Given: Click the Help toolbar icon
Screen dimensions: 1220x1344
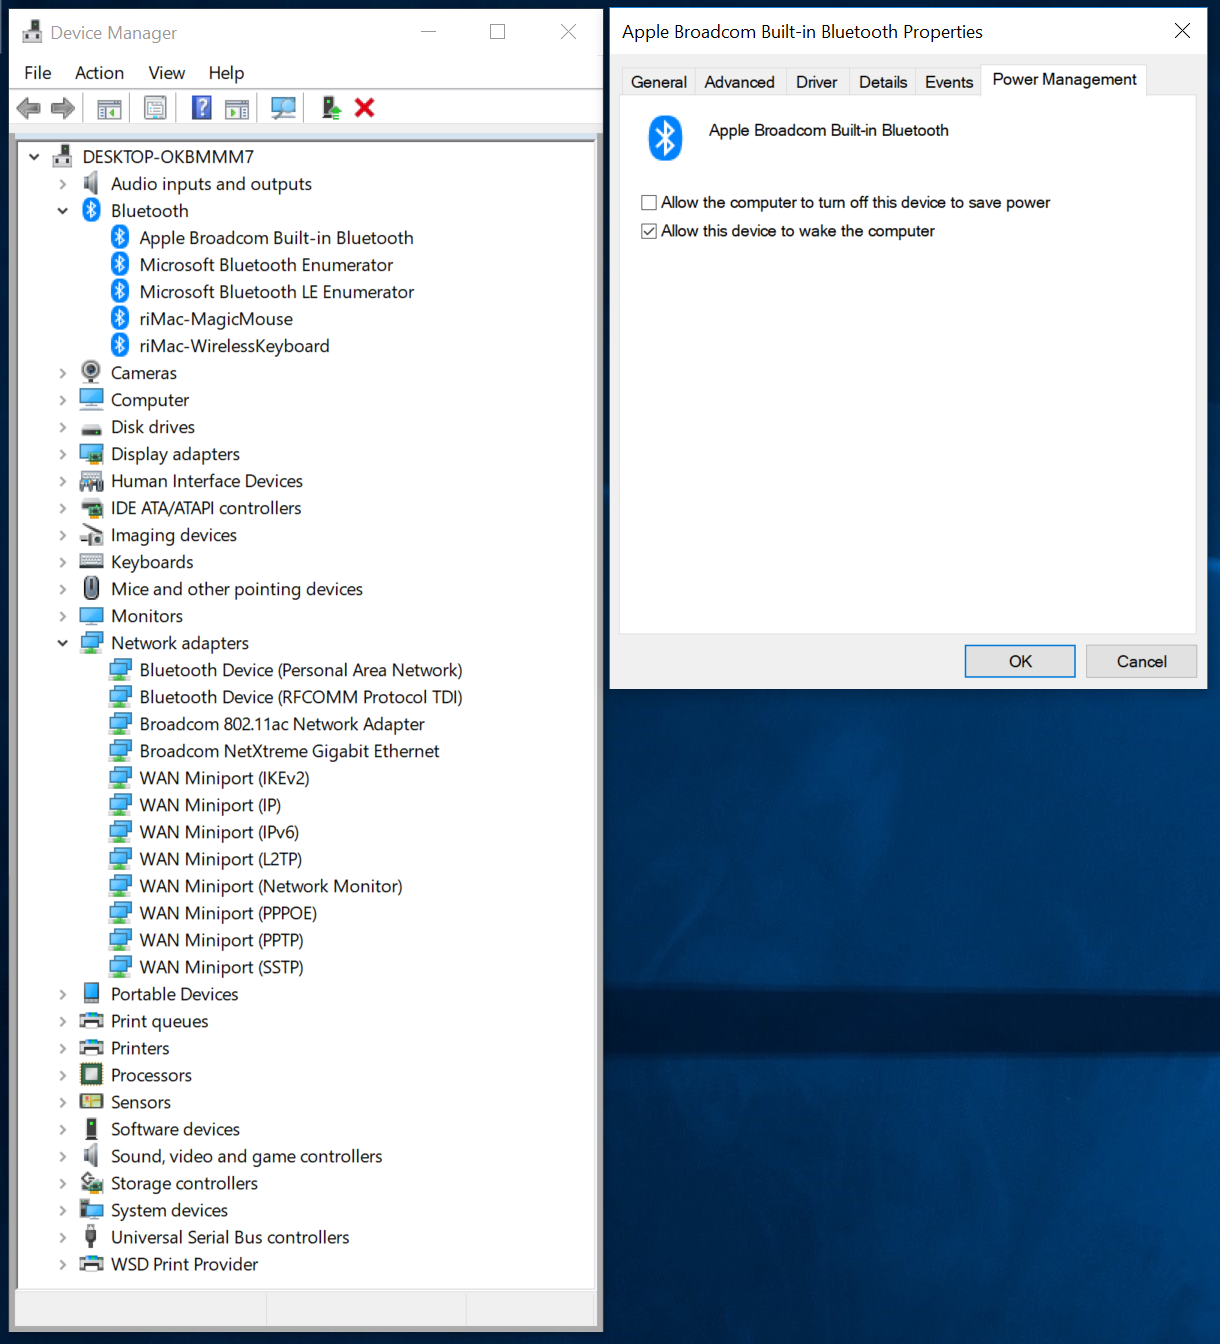Looking at the screenshot, I should 202,108.
